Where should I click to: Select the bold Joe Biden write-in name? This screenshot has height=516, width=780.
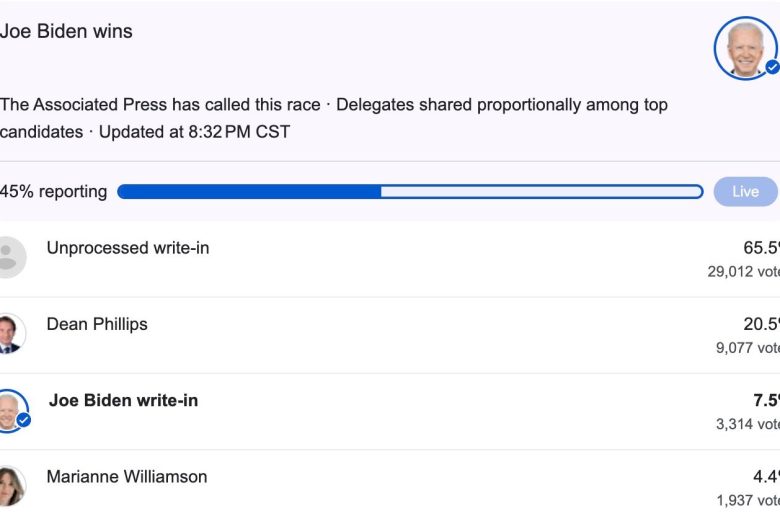coord(123,400)
